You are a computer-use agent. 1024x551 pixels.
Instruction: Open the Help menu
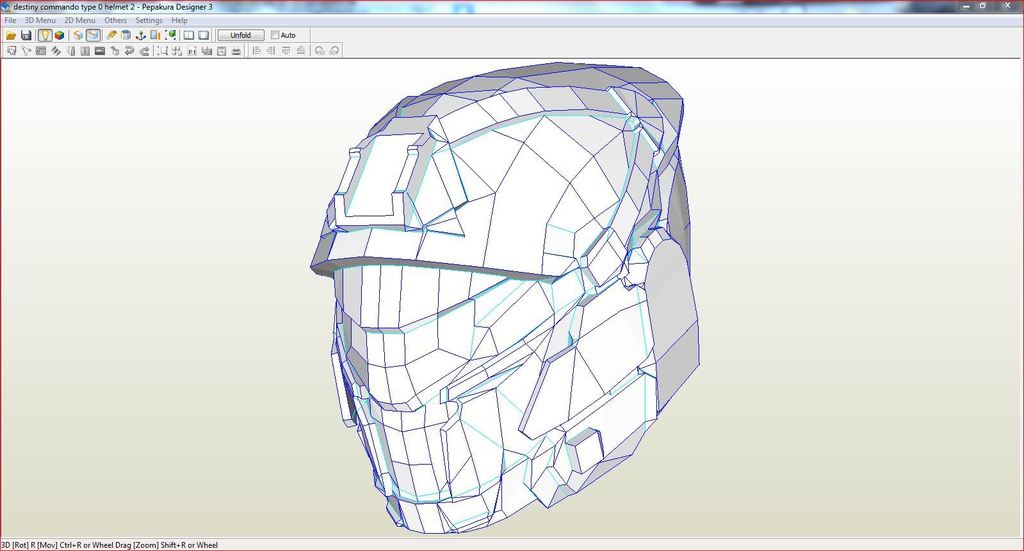click(180, 20)
